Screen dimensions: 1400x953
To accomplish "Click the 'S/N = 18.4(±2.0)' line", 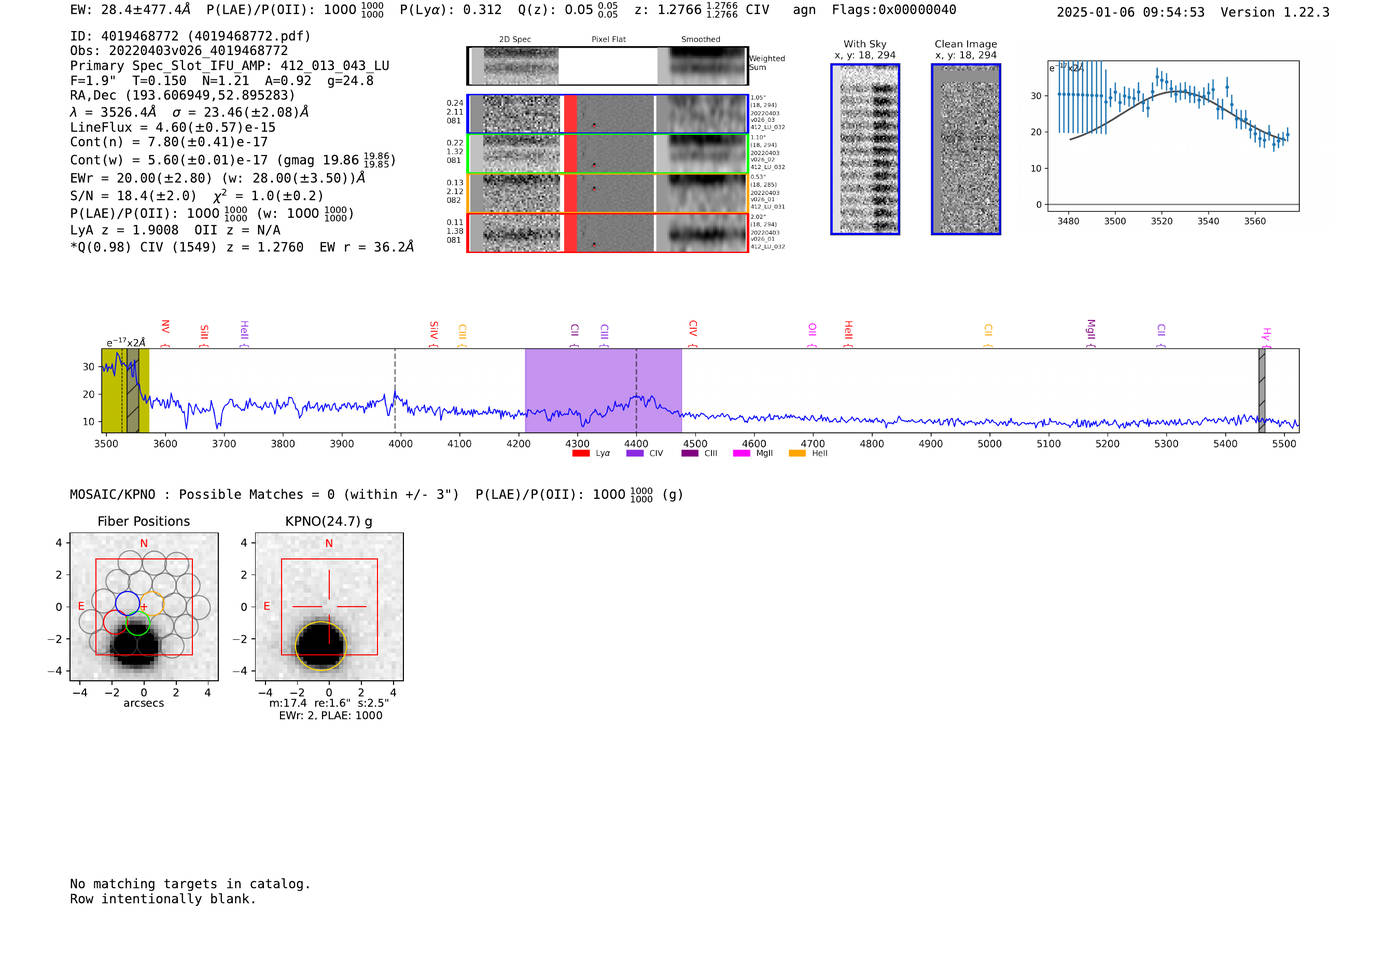I will tap(197, 195).
